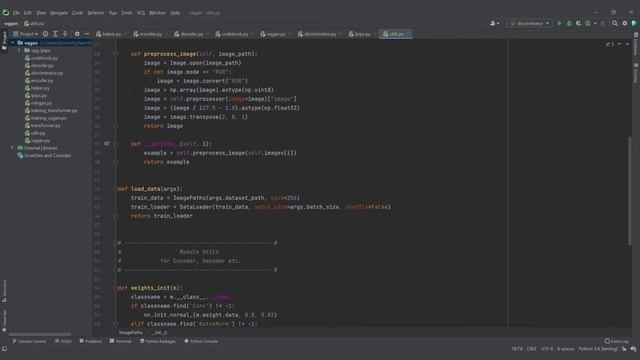Click the UTF-8 encoding widget

[x=547, y=349]
